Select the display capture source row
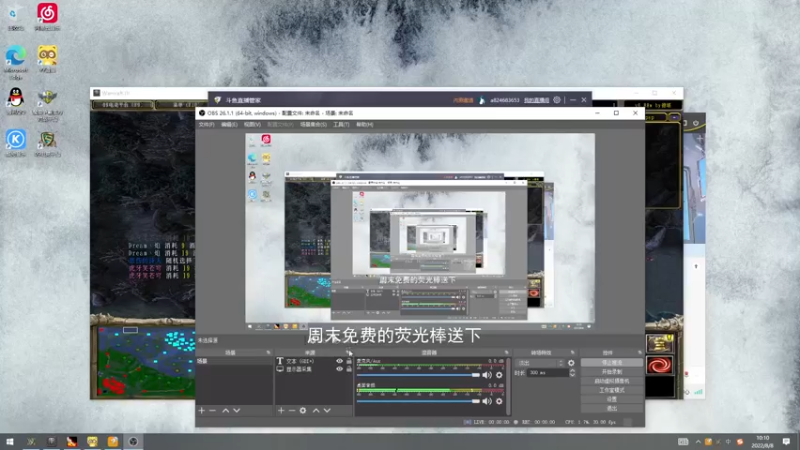800x450 pixels. tap(314, 369)
